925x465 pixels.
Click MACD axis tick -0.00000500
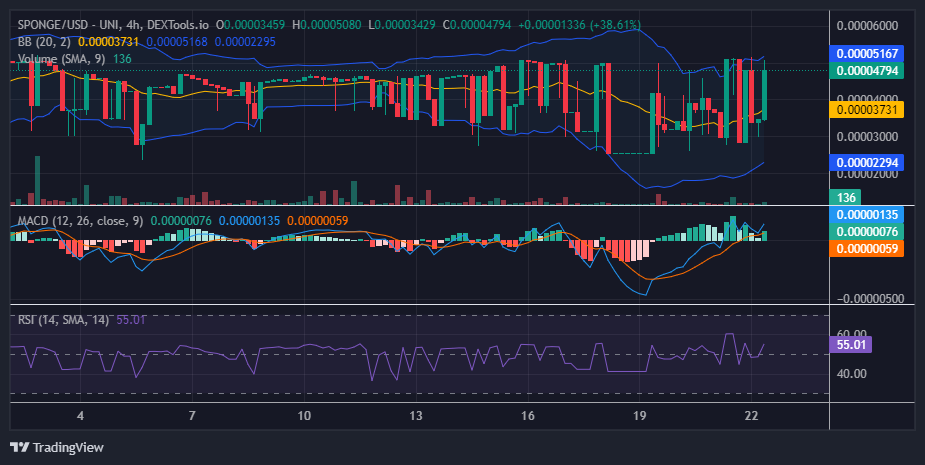pyautogui.click(x=868, y=299)
